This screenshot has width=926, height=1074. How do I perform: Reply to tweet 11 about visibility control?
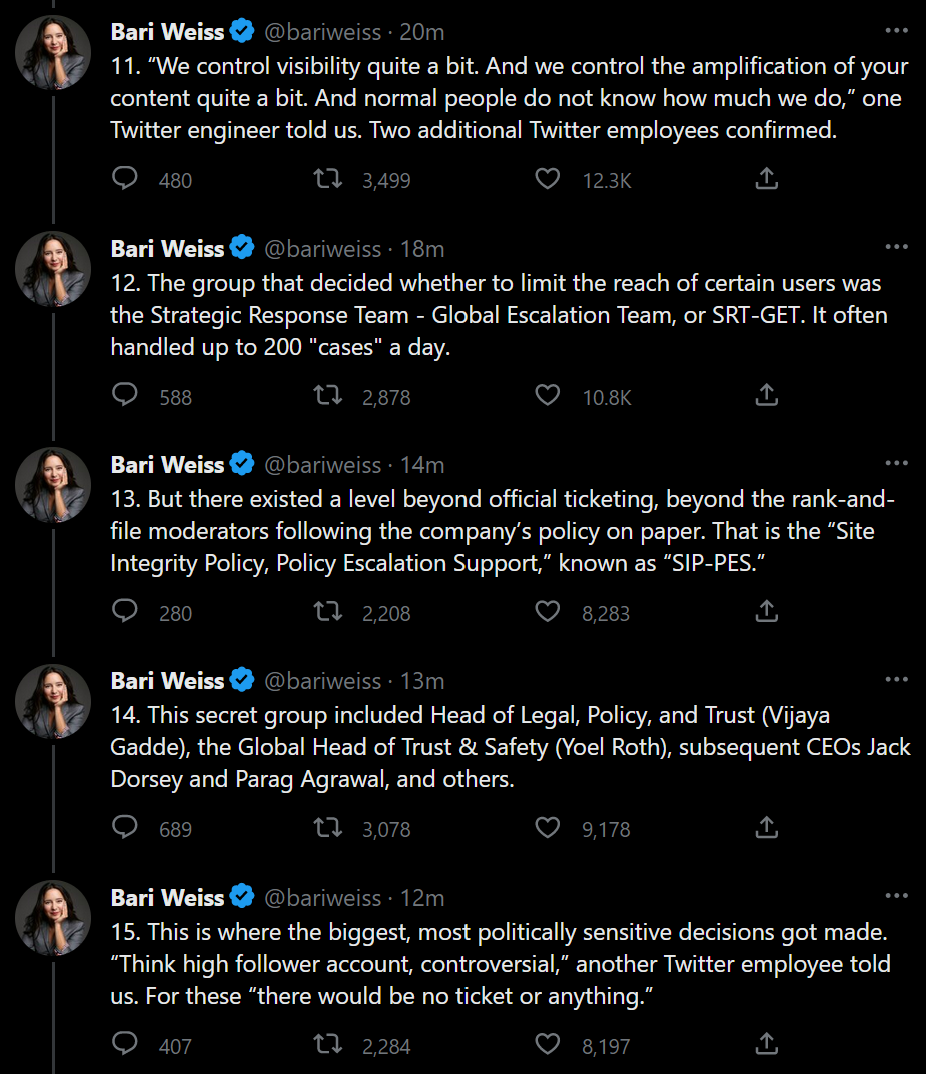124,179
